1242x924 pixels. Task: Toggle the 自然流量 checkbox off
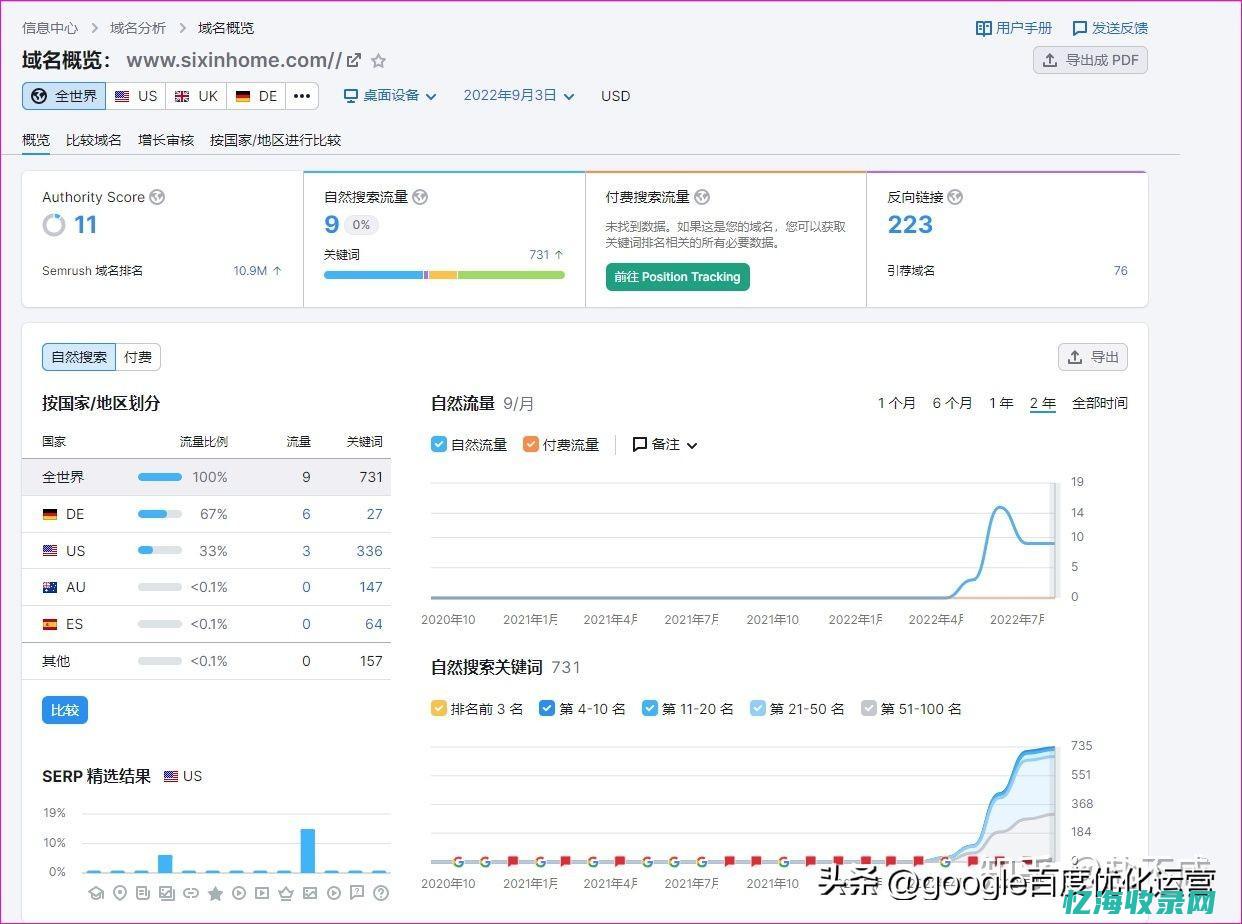pyautogui.click(x=438, y=444)
